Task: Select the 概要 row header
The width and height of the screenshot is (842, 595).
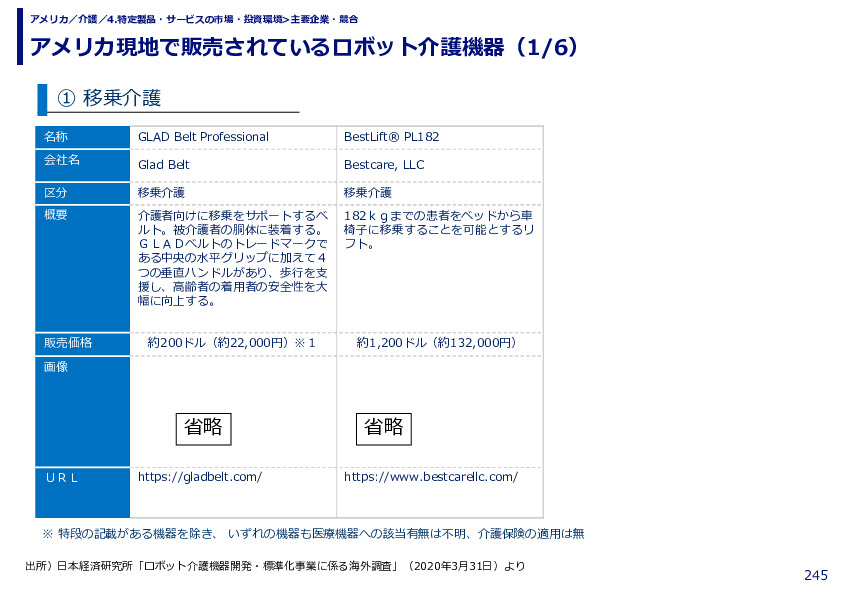Action: 83,268
